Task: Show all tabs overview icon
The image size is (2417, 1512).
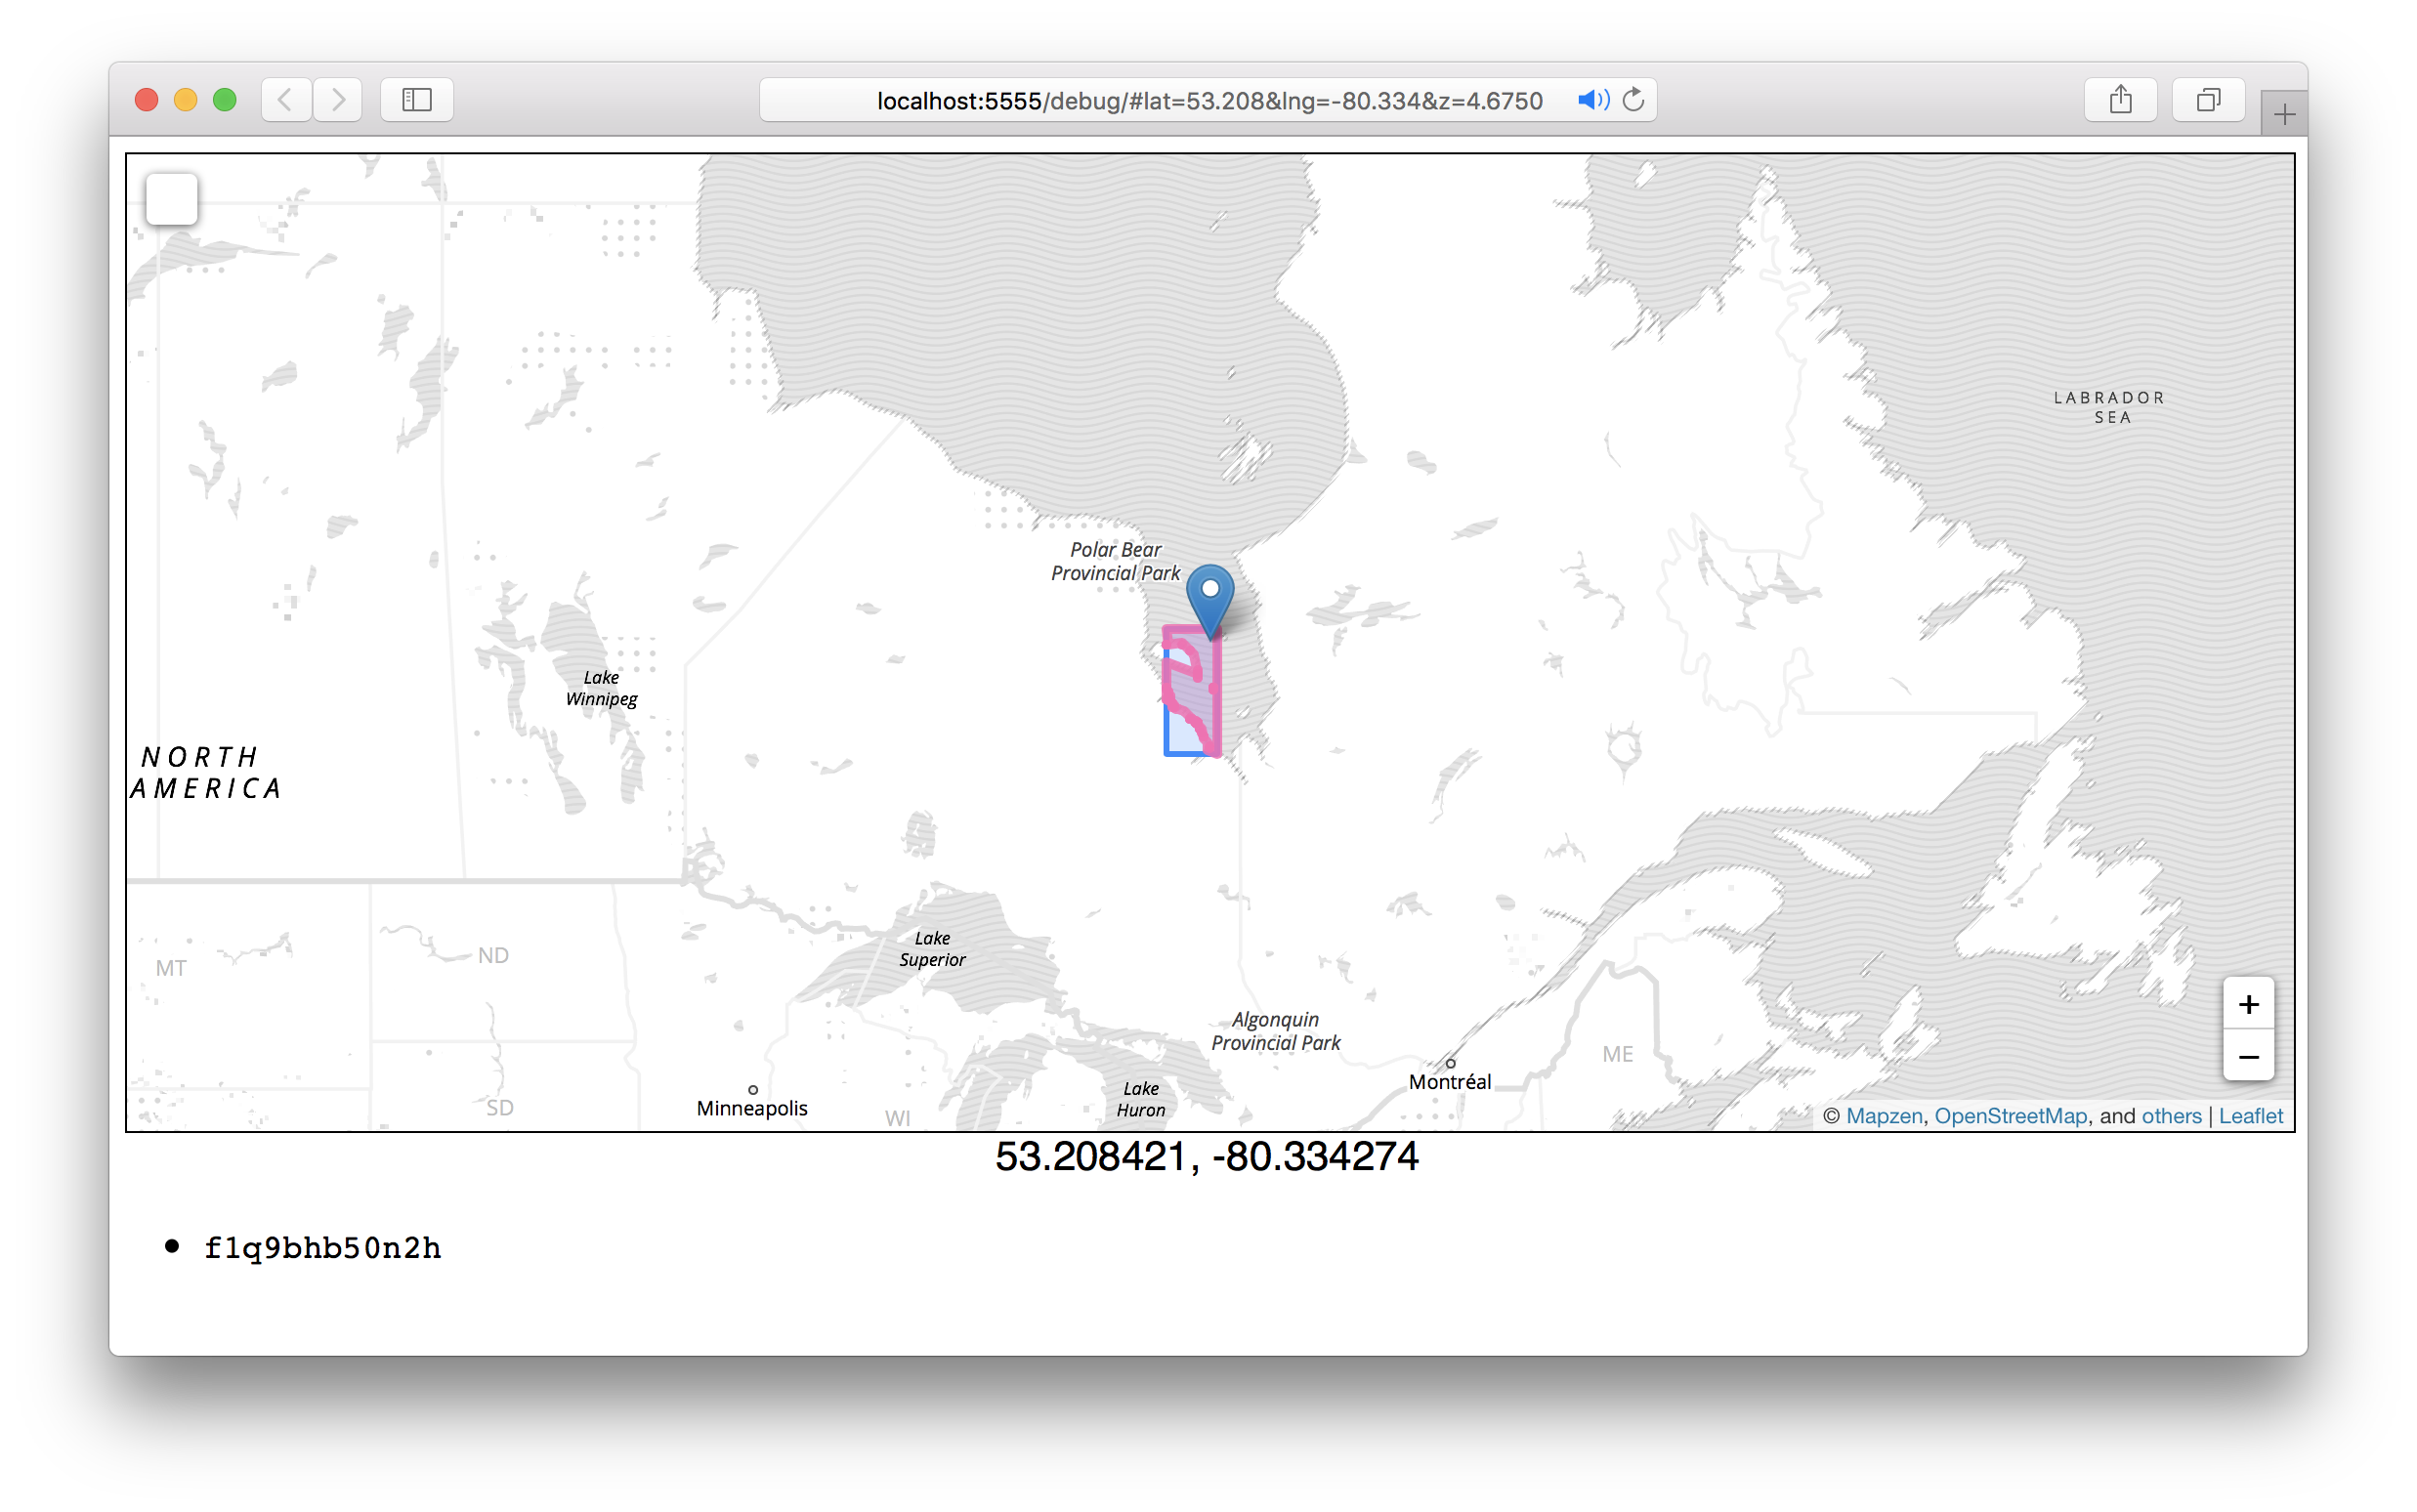Action: click(x=2208, y=100)
